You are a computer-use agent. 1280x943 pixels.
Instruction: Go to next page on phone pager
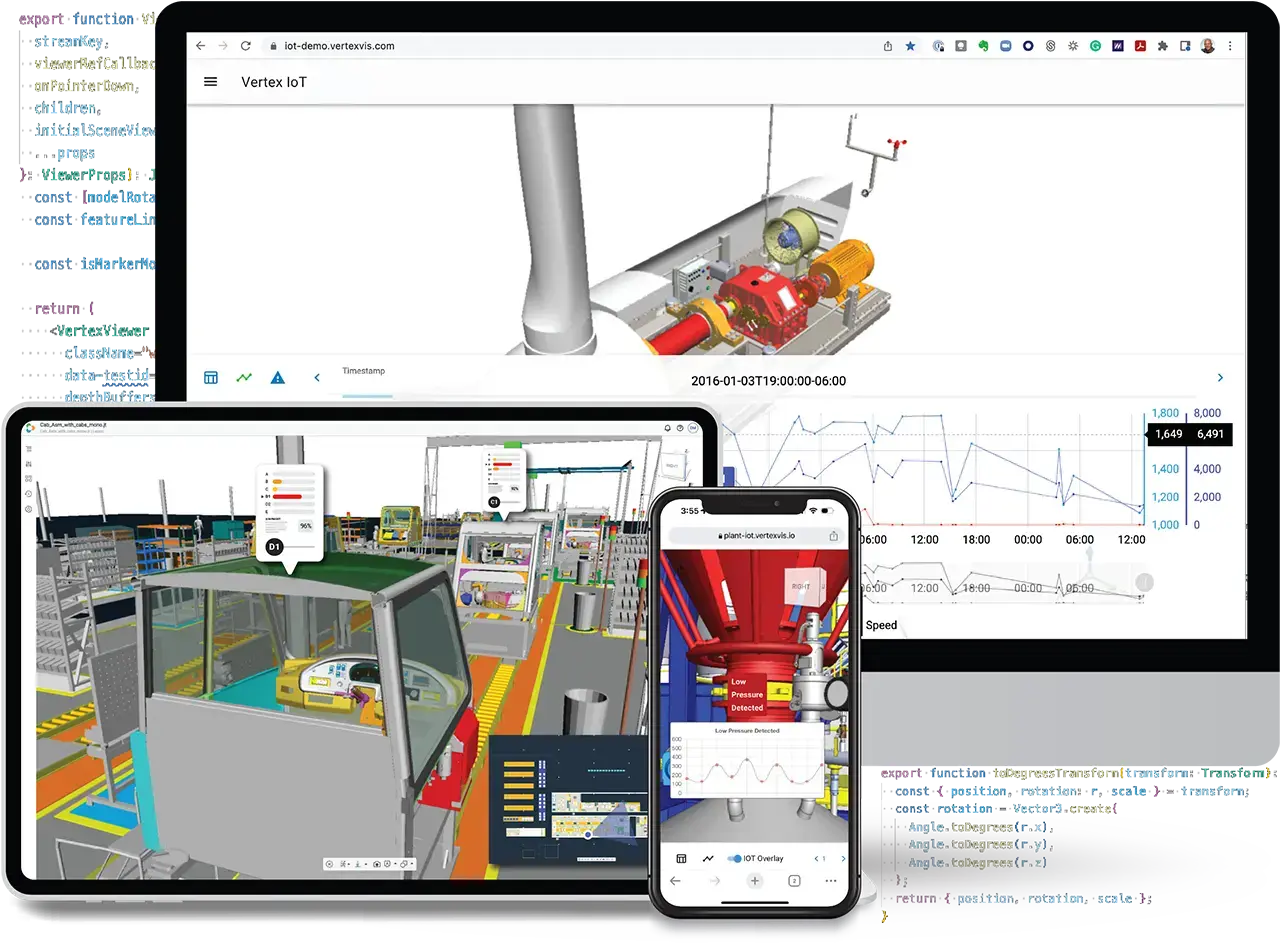(x=843, y=858)
